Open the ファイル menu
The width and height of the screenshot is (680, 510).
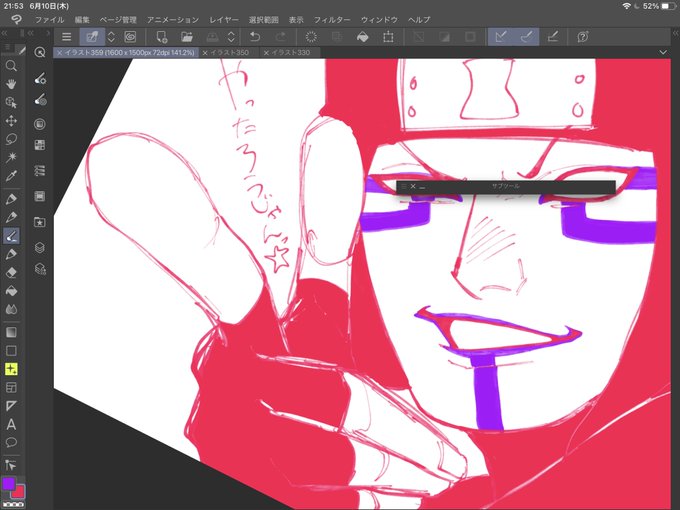click(x=49, y=20)
